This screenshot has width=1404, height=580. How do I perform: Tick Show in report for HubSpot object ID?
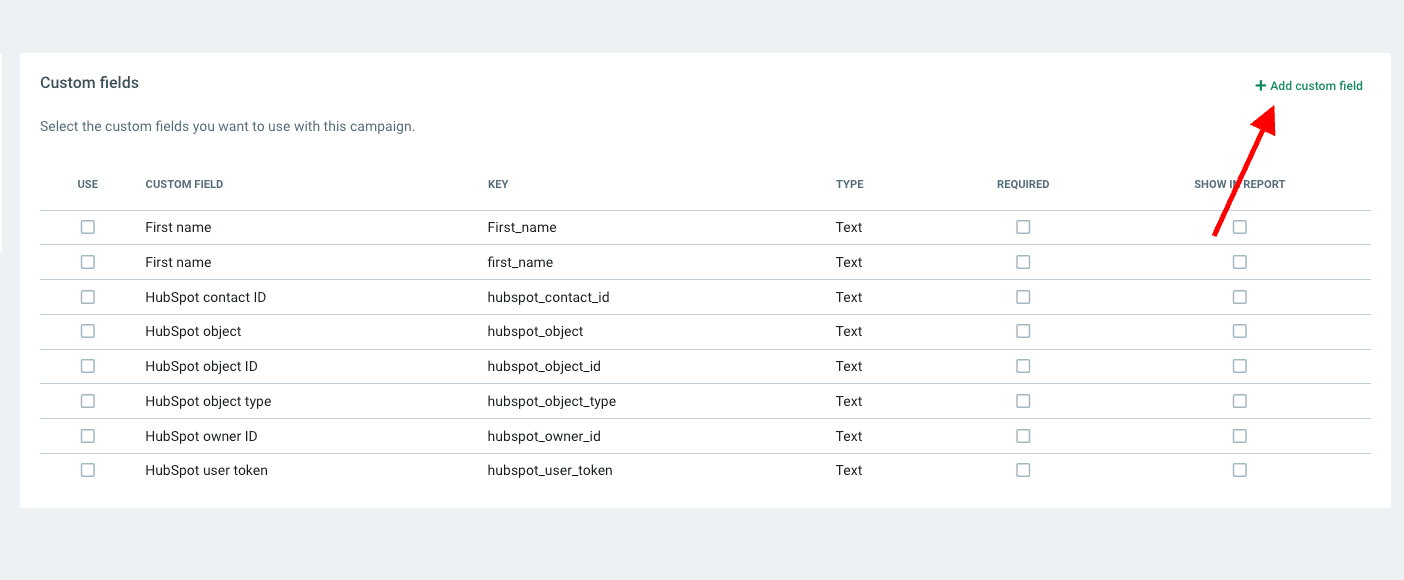(1240, 366)
